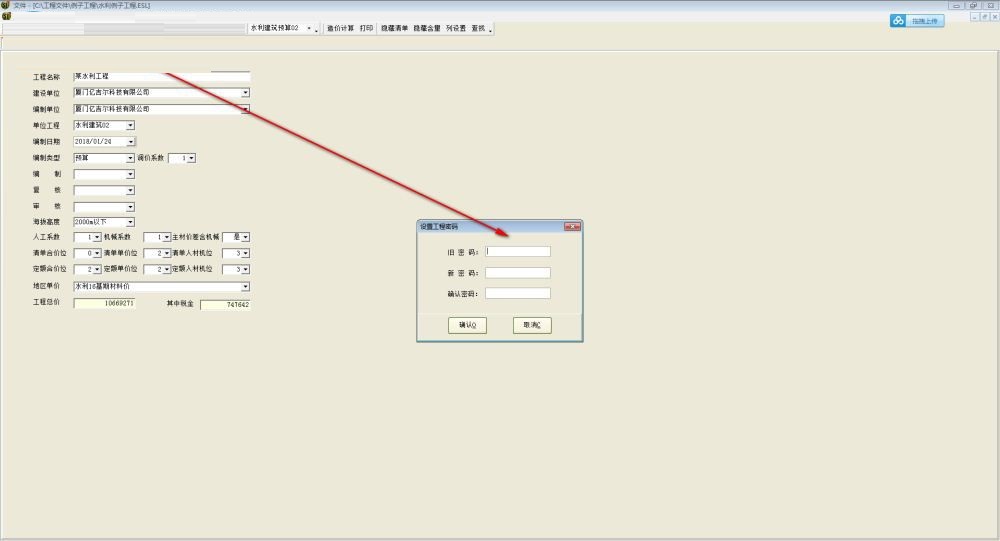Click 确认 button in password dialog

(467, 325)
